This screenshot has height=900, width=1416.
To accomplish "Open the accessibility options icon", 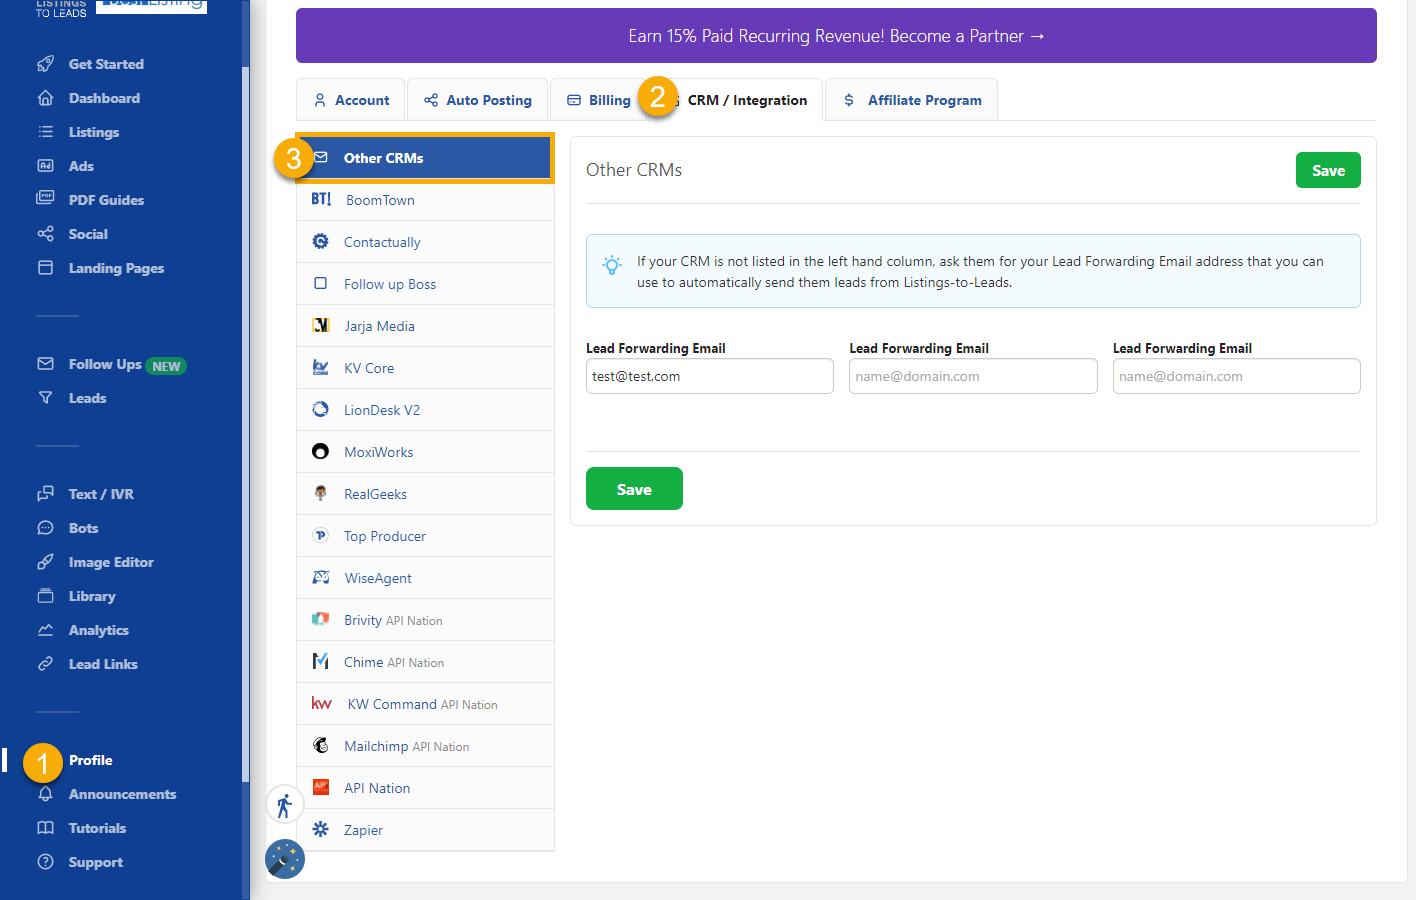I will pos(285,802).
